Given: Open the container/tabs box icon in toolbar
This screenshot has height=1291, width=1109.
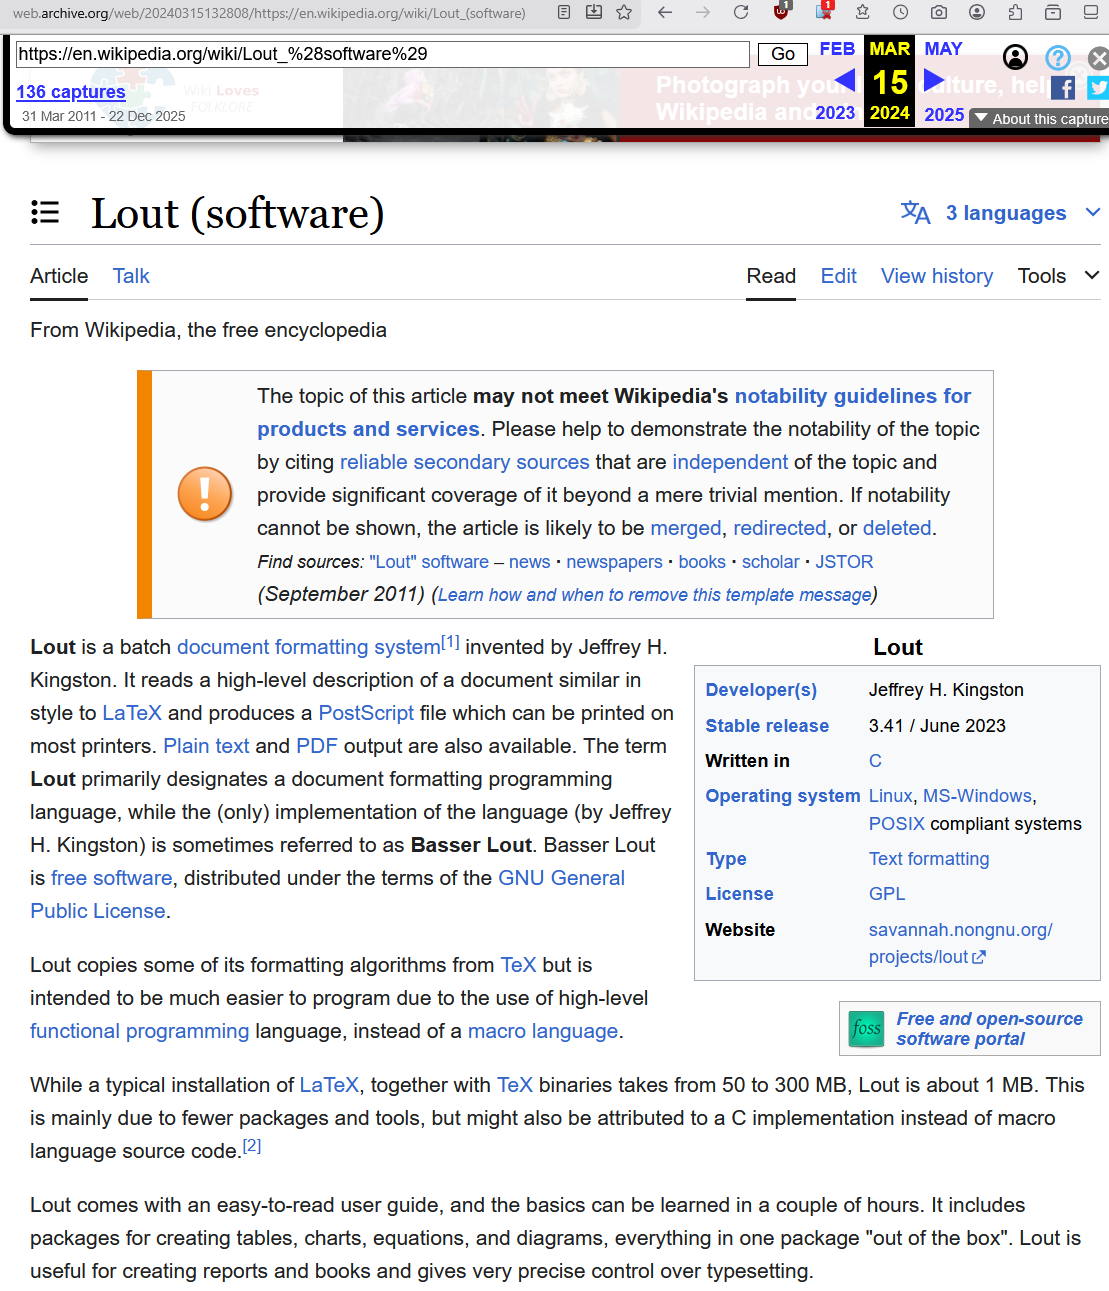Looking at the screenshot, I should click(1053, 12).
